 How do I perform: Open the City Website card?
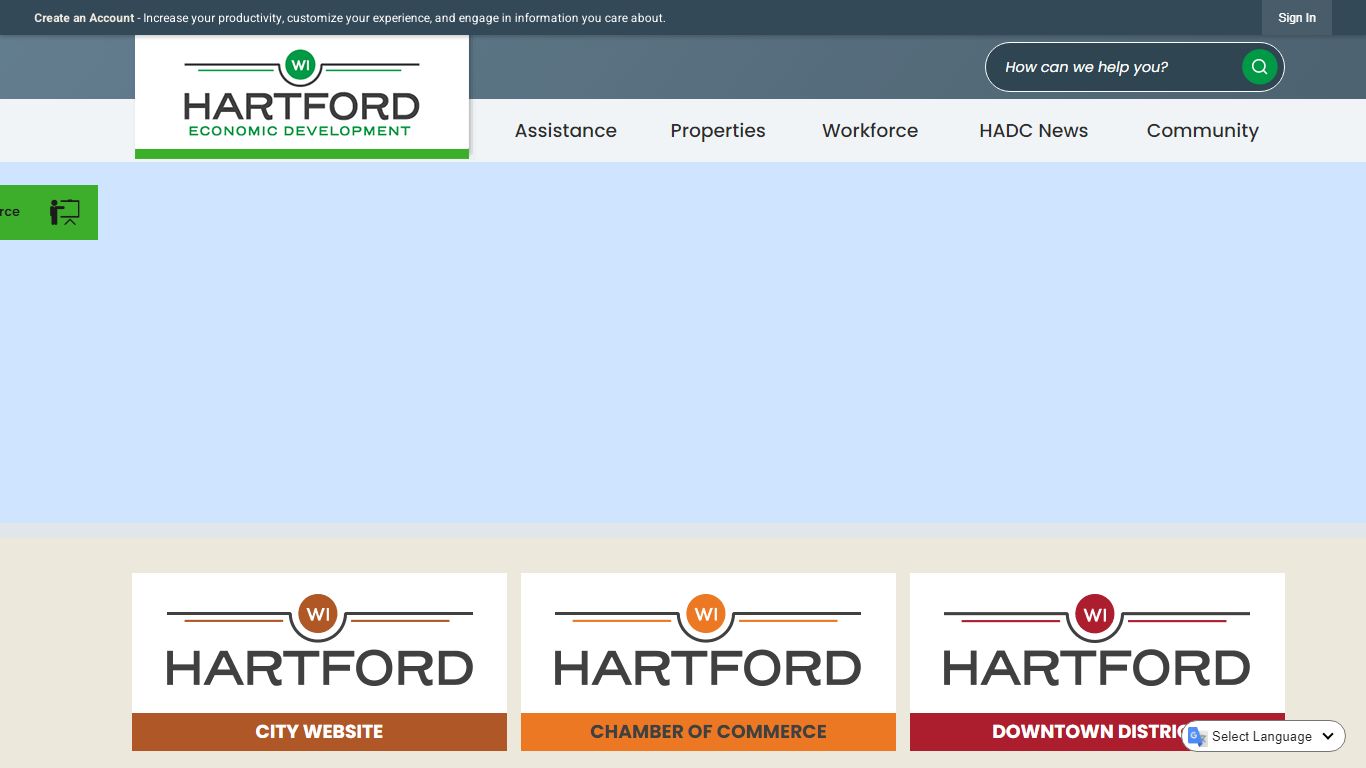[319, 662]
